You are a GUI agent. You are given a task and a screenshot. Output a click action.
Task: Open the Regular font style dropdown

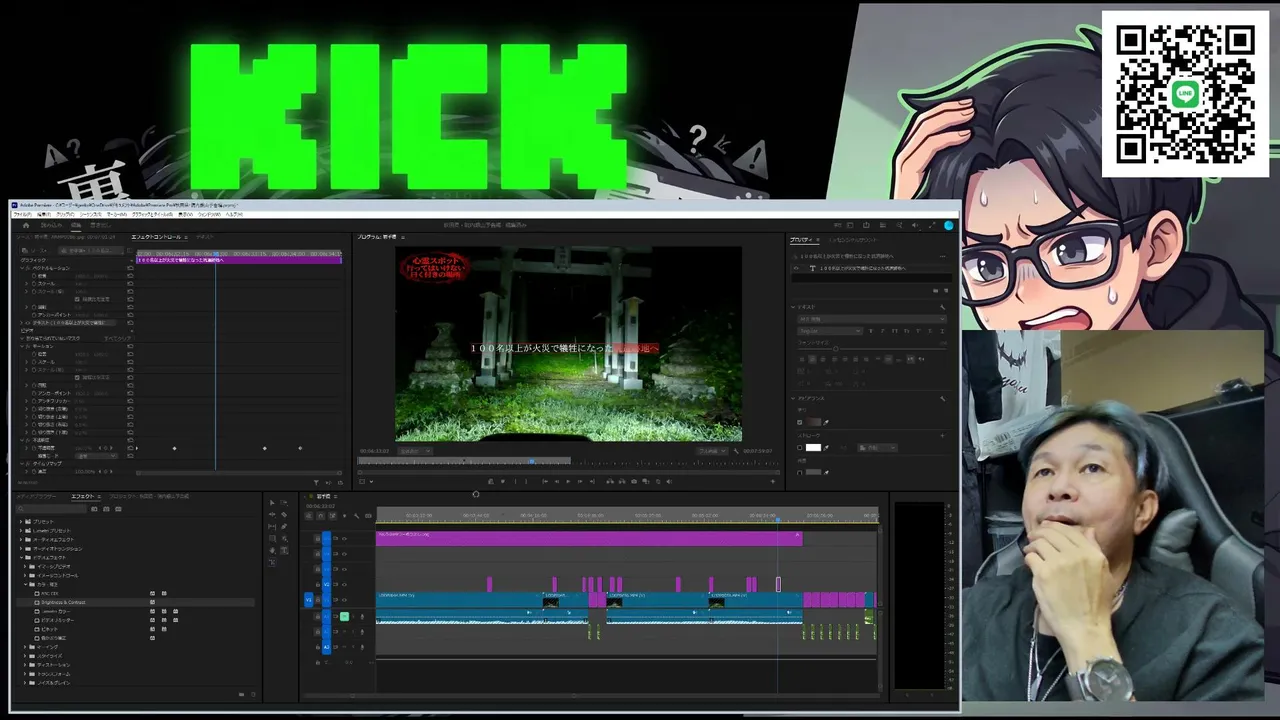point(829,331)
